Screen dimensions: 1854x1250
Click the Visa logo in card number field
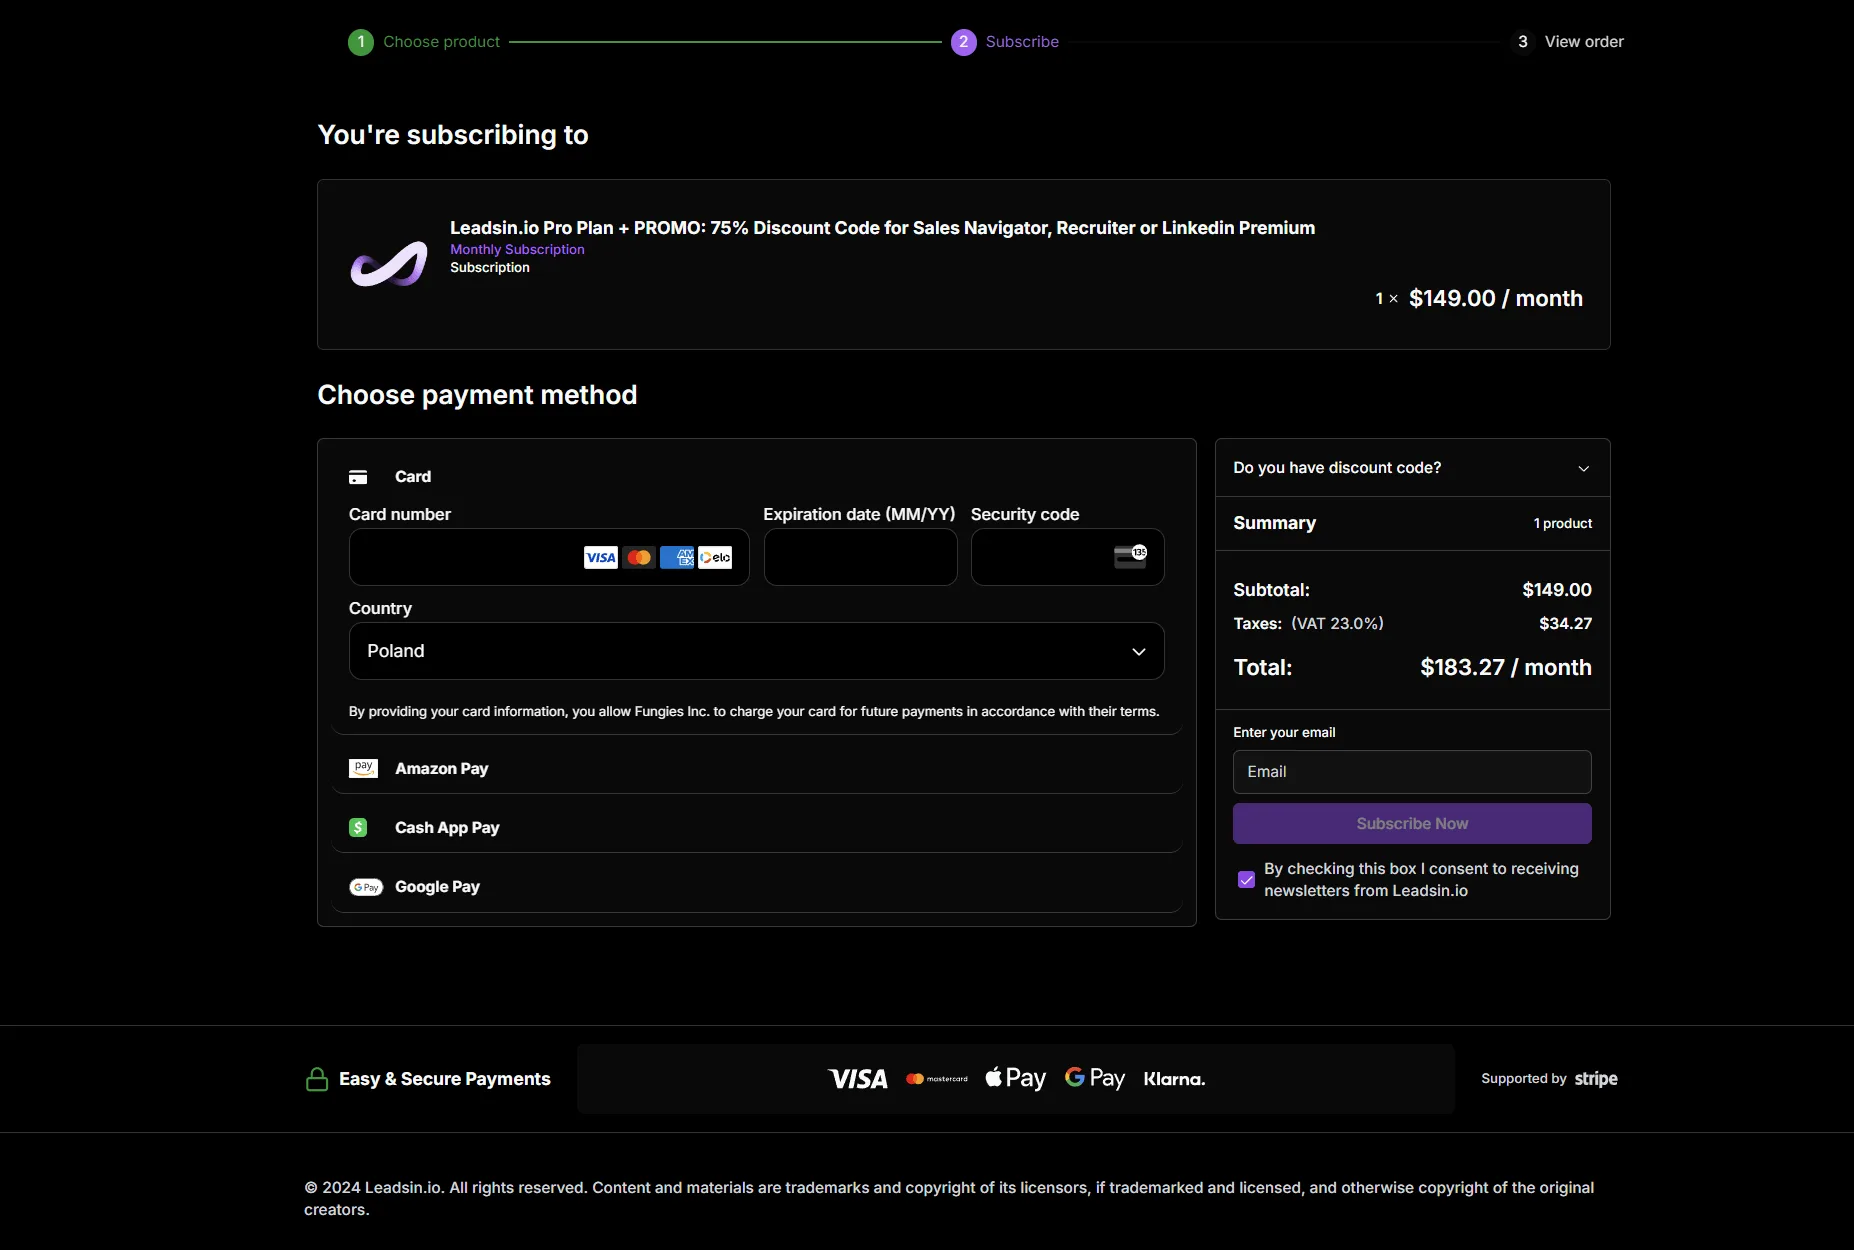coord(601,557)
